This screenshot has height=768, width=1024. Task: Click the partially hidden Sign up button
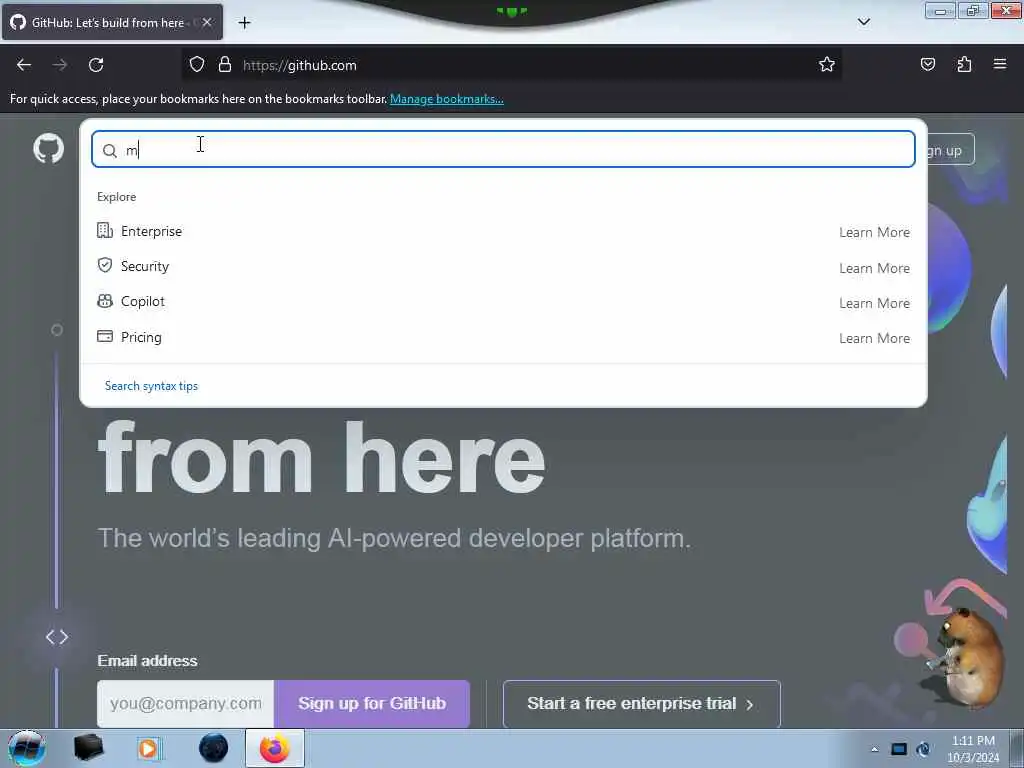pyautogui.click(x=951, y=150)
